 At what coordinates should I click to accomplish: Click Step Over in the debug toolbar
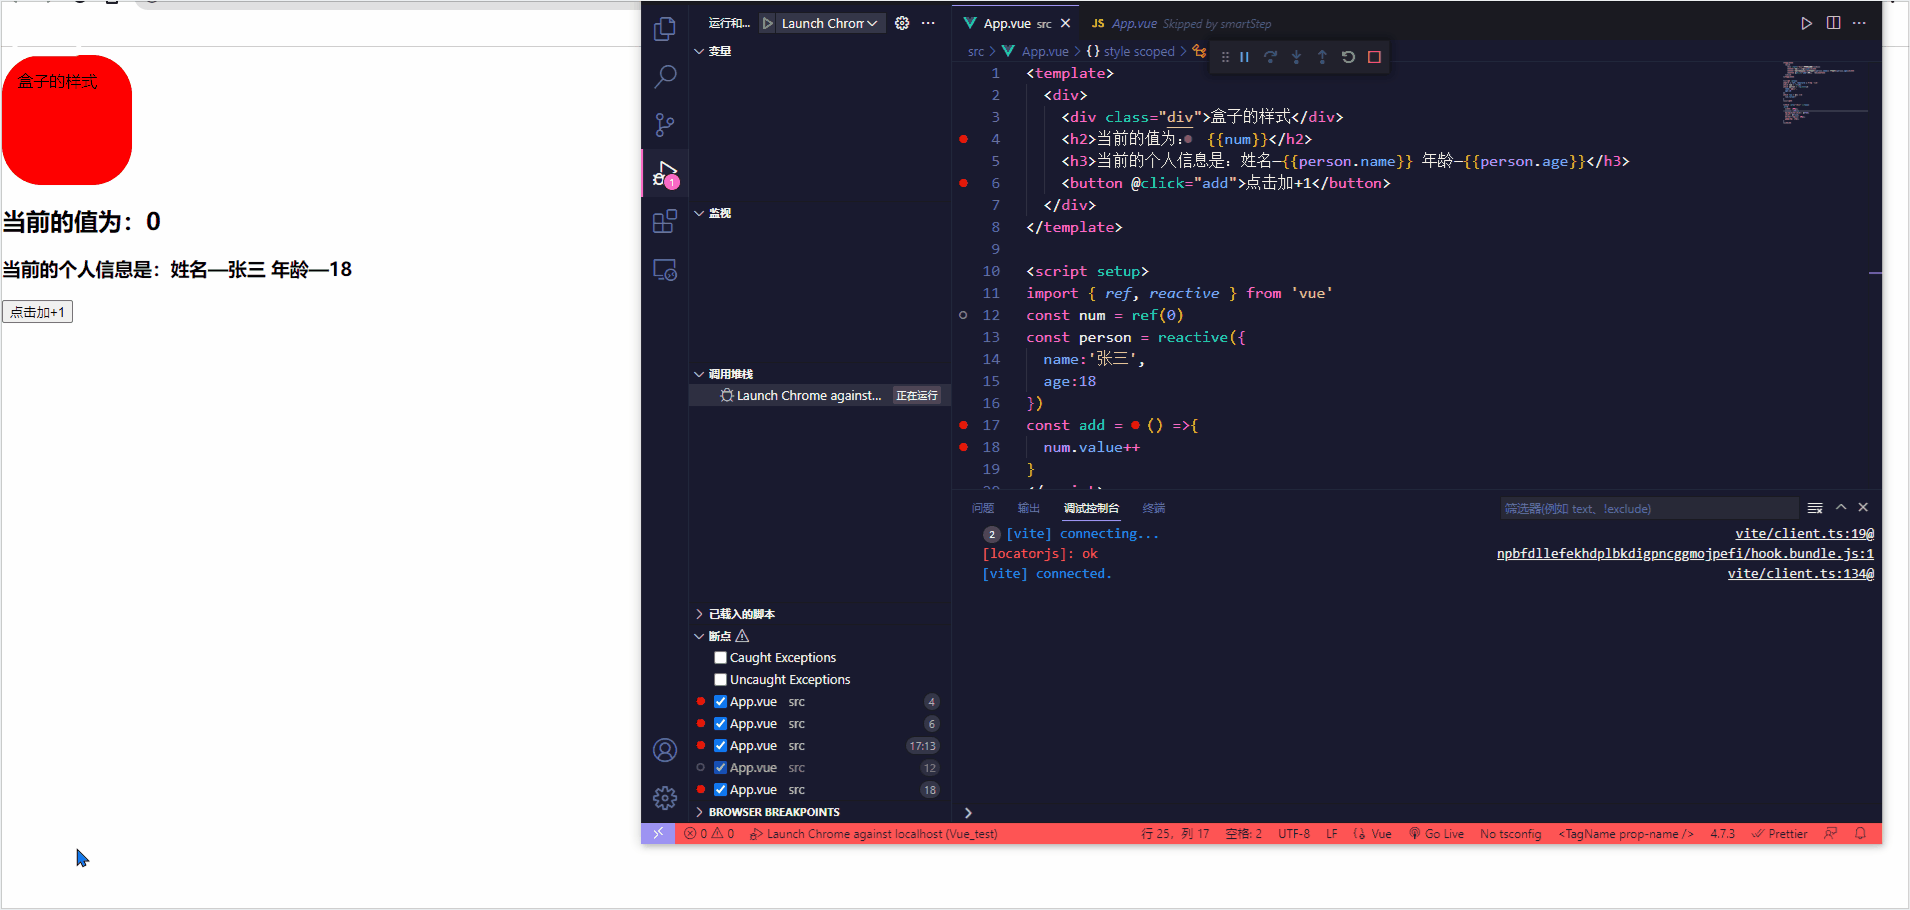1270,57
